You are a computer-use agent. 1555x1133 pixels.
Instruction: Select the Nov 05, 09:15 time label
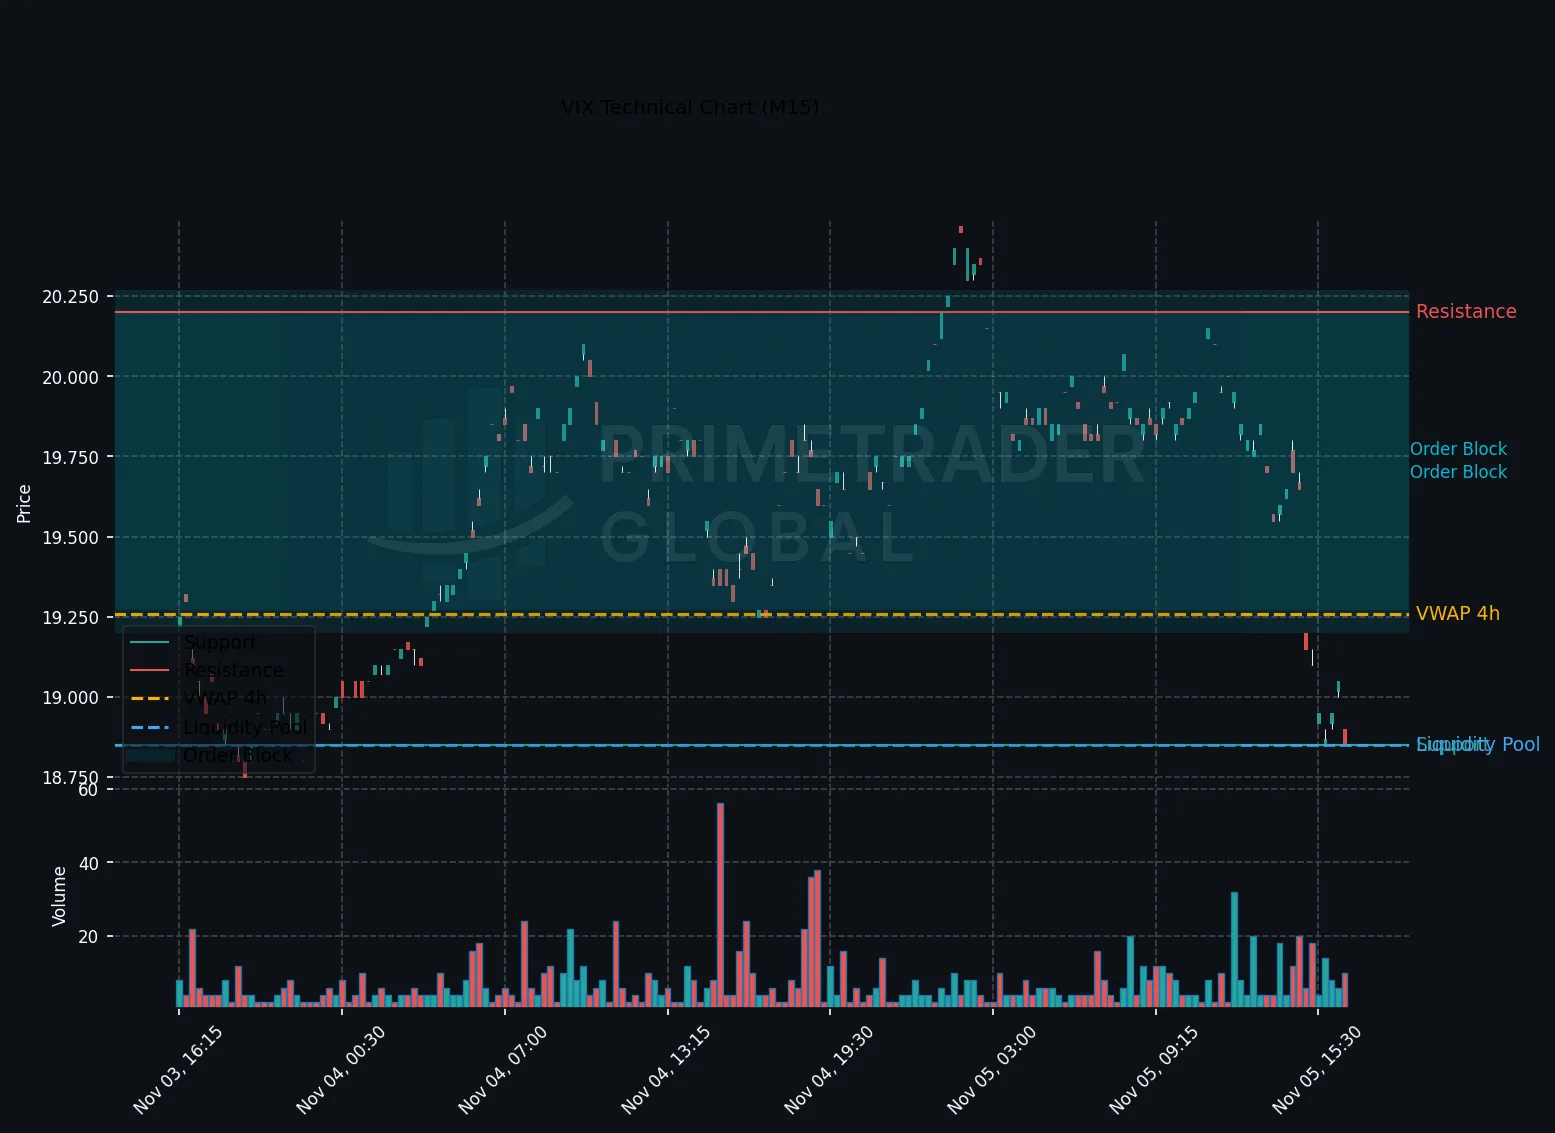[x=1154, y=1069]
